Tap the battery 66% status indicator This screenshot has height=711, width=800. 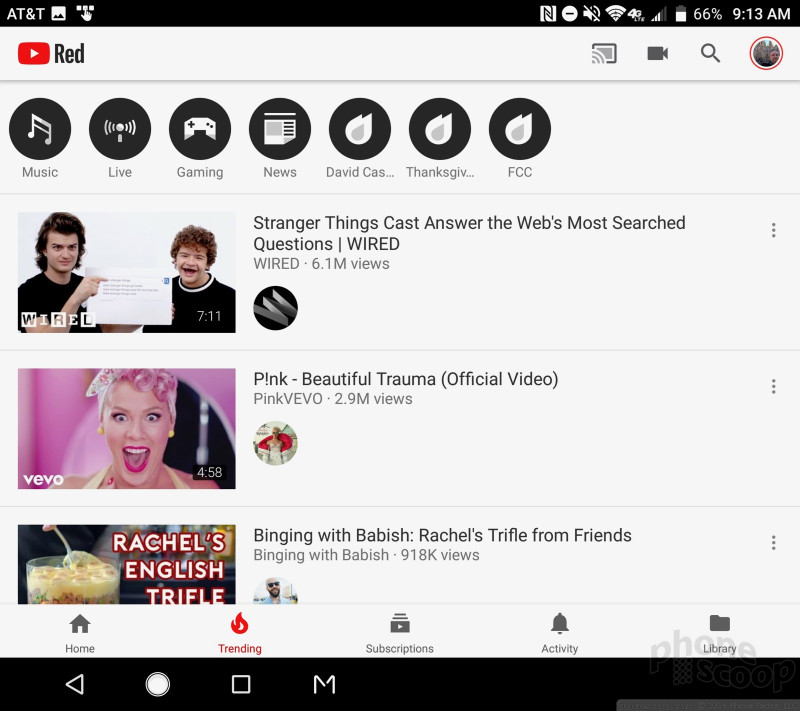click(x=698, y=13)
